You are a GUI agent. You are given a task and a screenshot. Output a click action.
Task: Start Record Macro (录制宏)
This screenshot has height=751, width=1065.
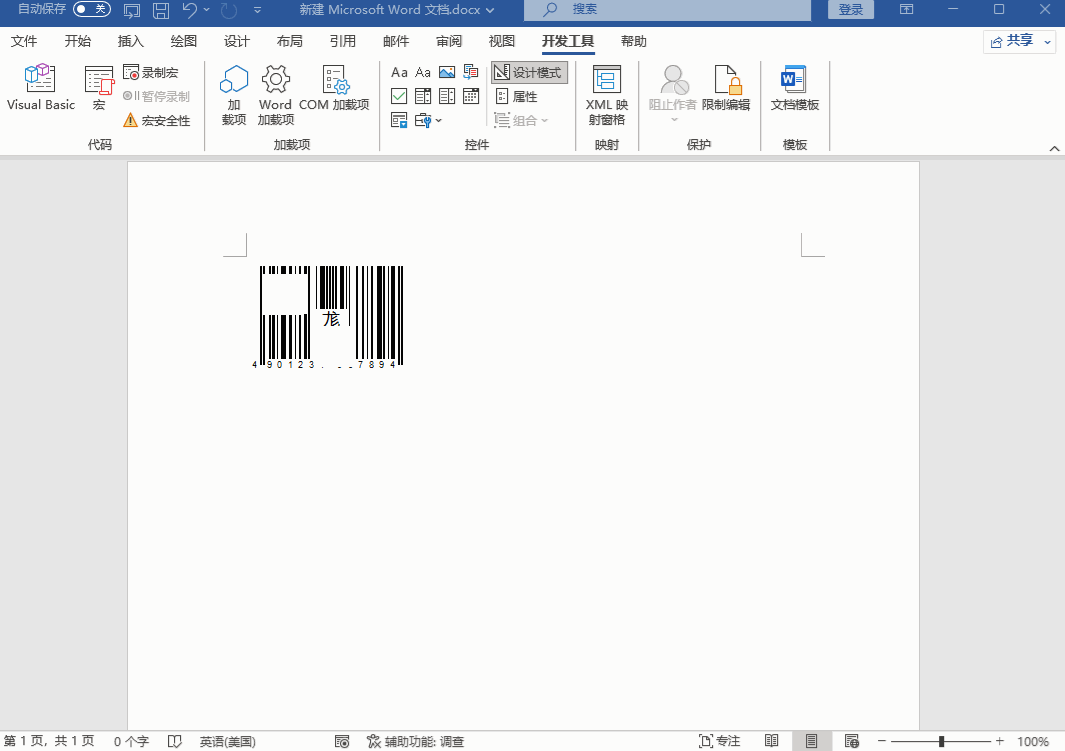point(151,72)
